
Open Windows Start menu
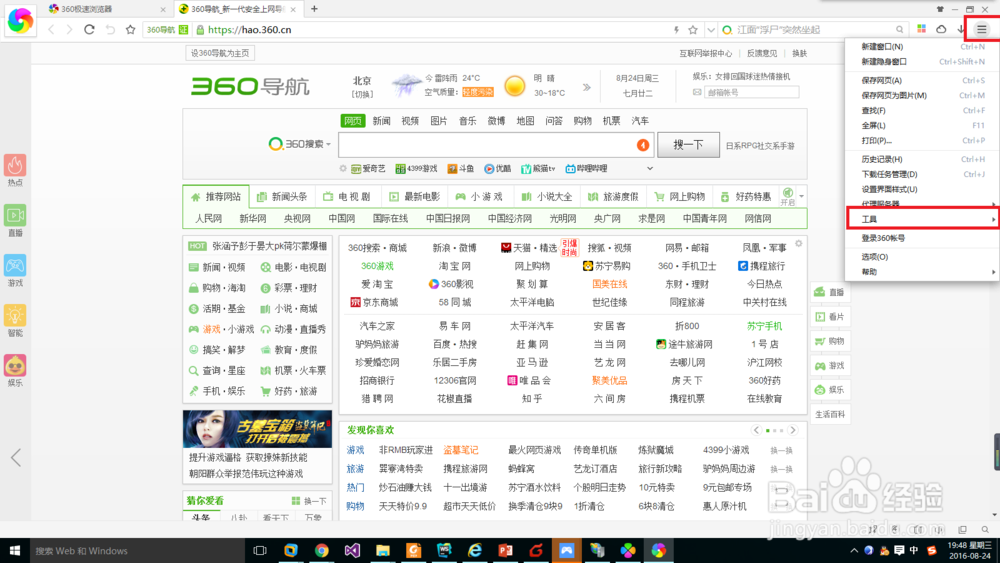tap(15, 550)
